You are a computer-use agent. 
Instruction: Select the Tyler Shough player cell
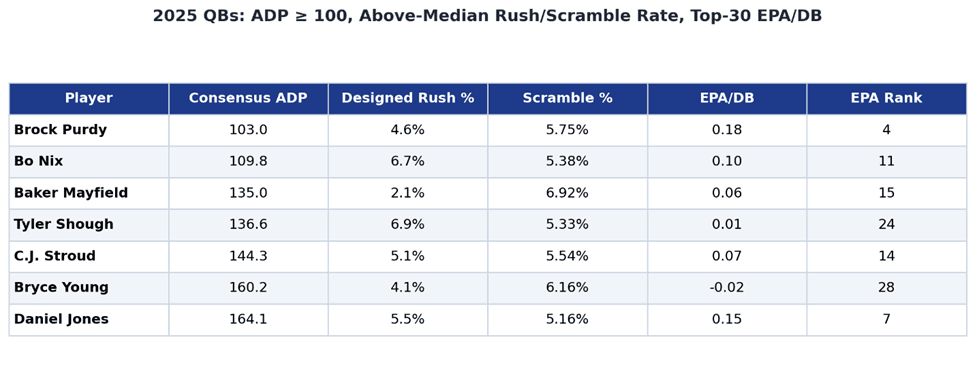[89, 225]
